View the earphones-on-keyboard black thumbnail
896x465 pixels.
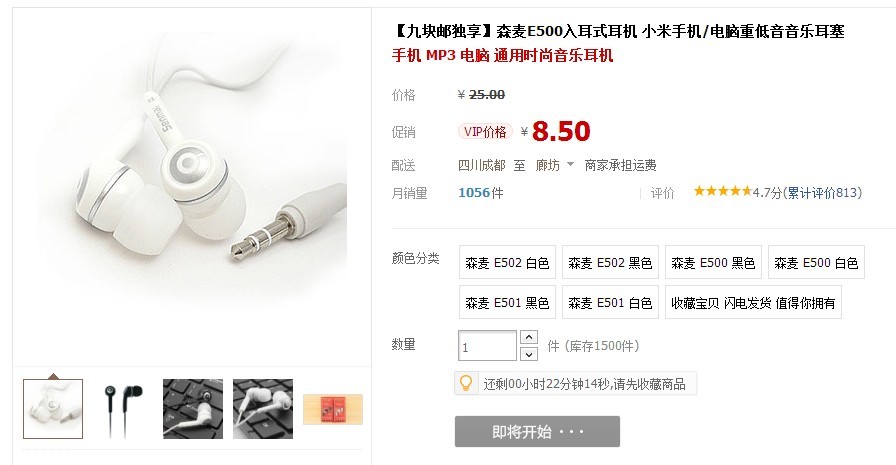pyautogui.click(x=193, y=409)
